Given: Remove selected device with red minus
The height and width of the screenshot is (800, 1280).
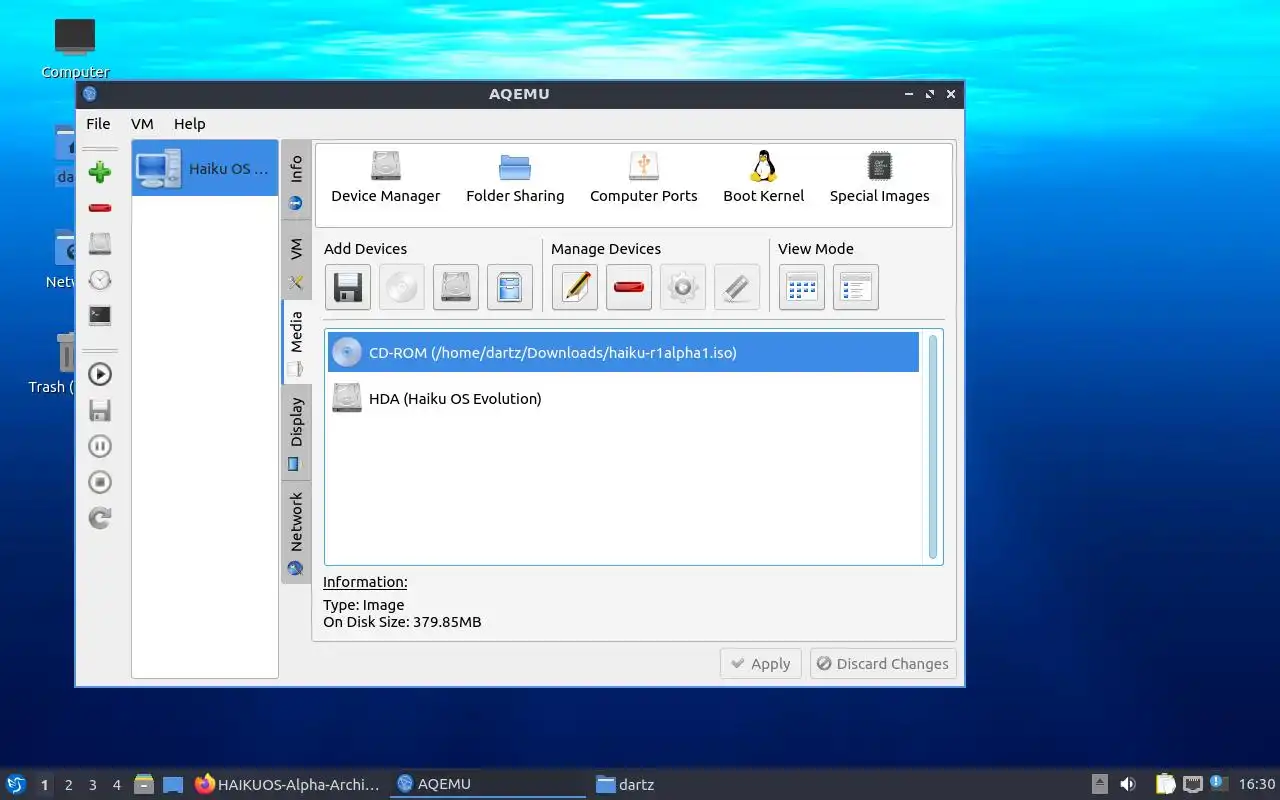Looking at the screenshot, I should click(629, 288).
